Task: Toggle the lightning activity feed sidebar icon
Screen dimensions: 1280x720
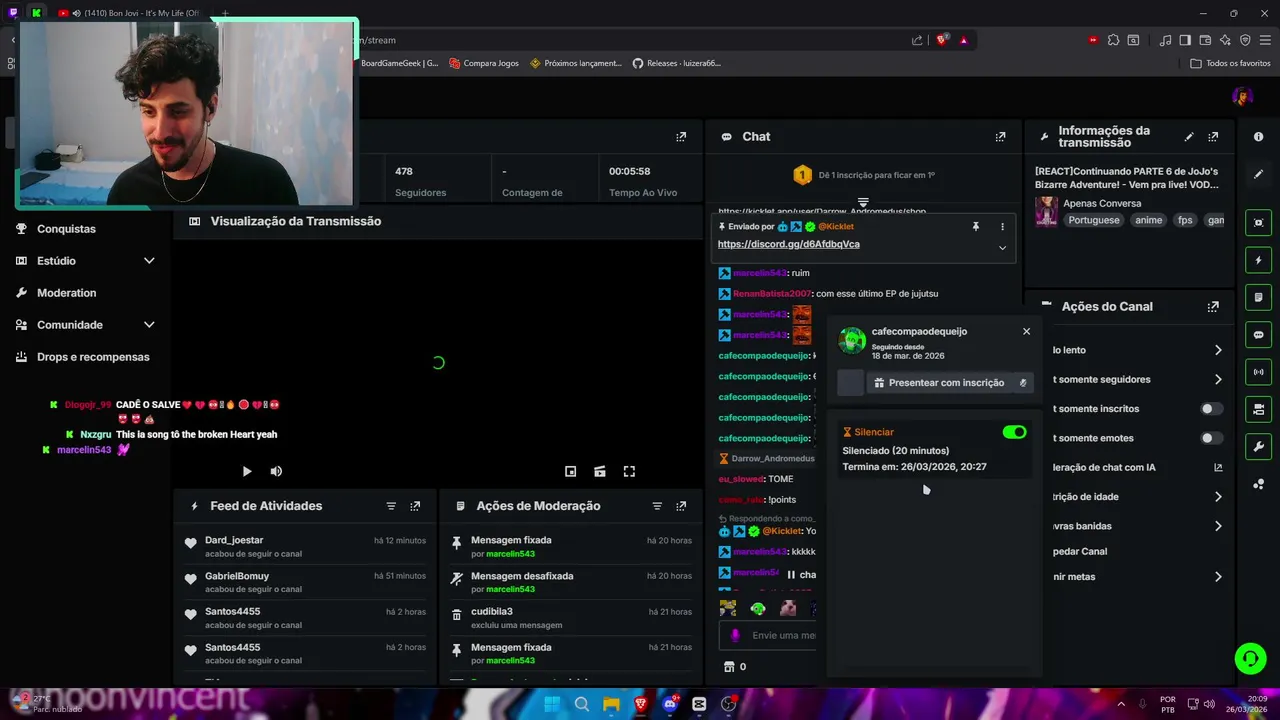Action: point(1258,260)
